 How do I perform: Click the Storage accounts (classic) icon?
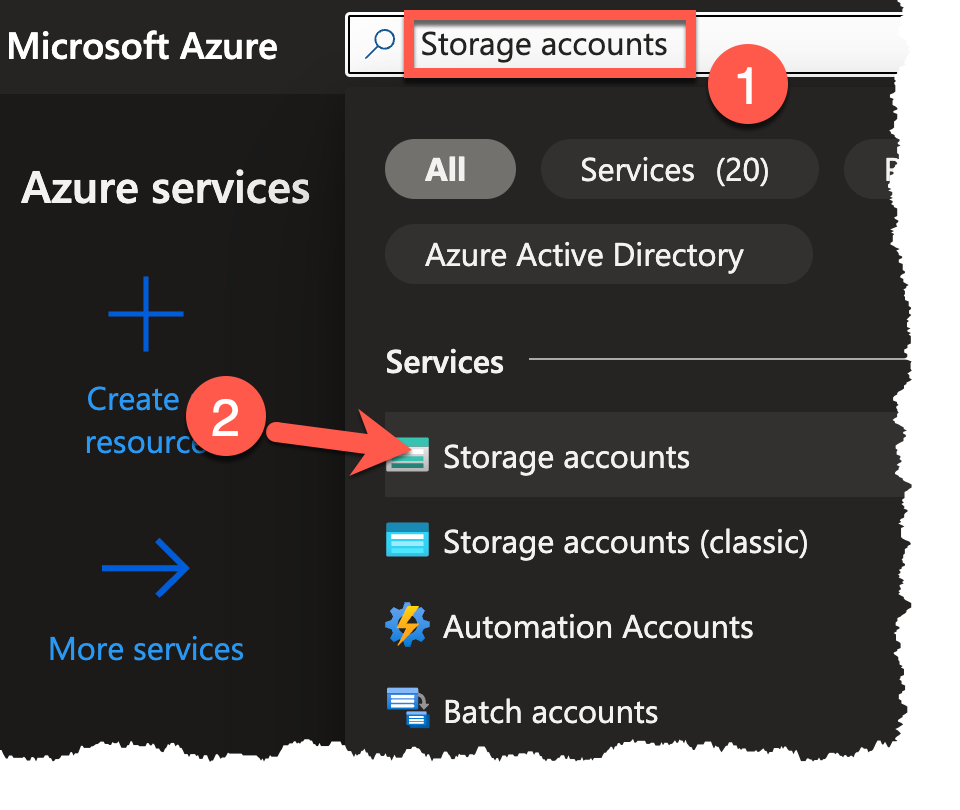[x=407, y=541]
